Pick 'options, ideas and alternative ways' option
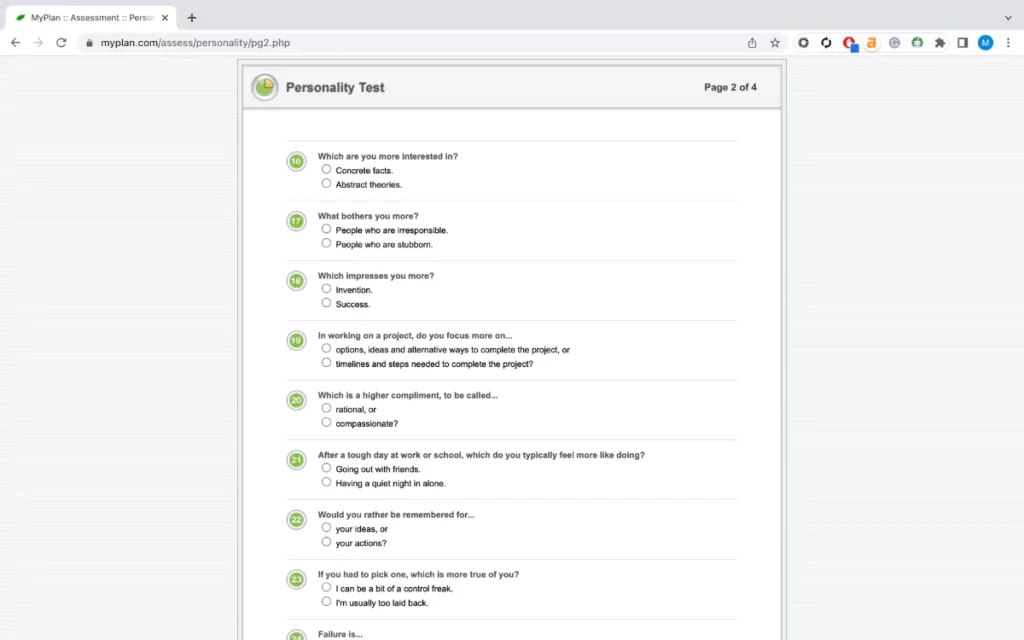 [x=326, y=349]
